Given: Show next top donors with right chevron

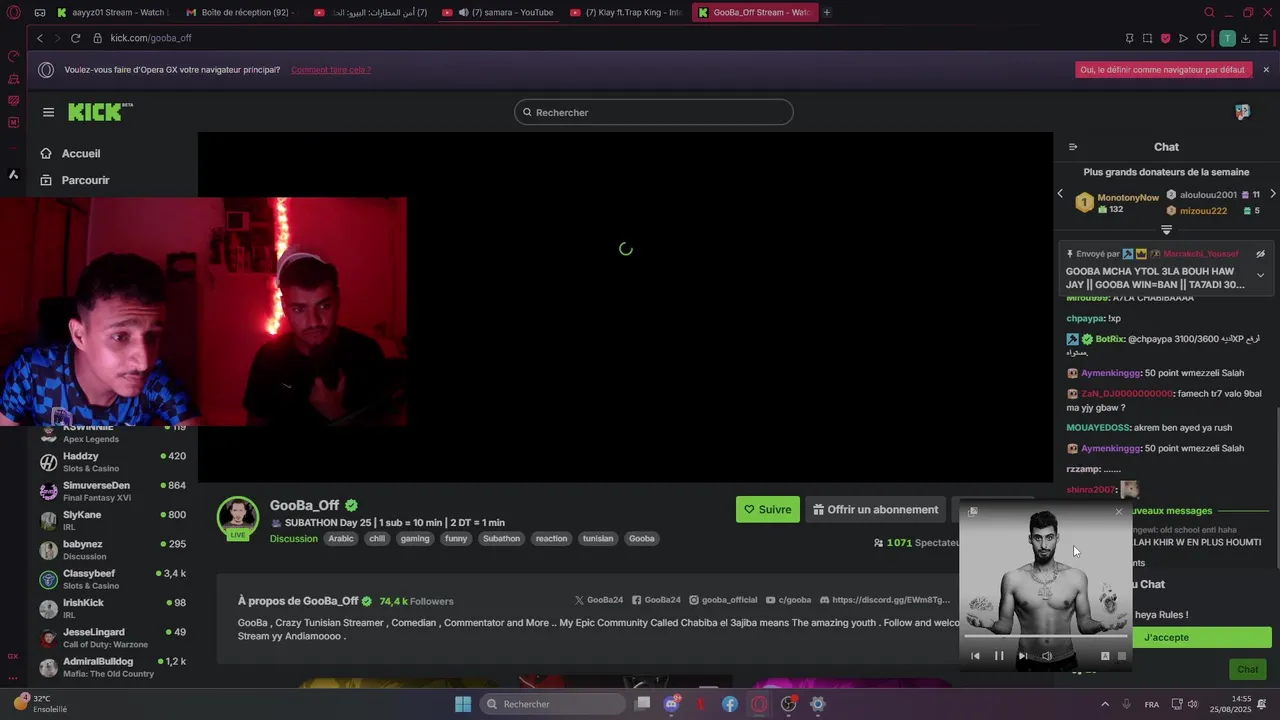Looking at the screenshot, I should 1272,194.
